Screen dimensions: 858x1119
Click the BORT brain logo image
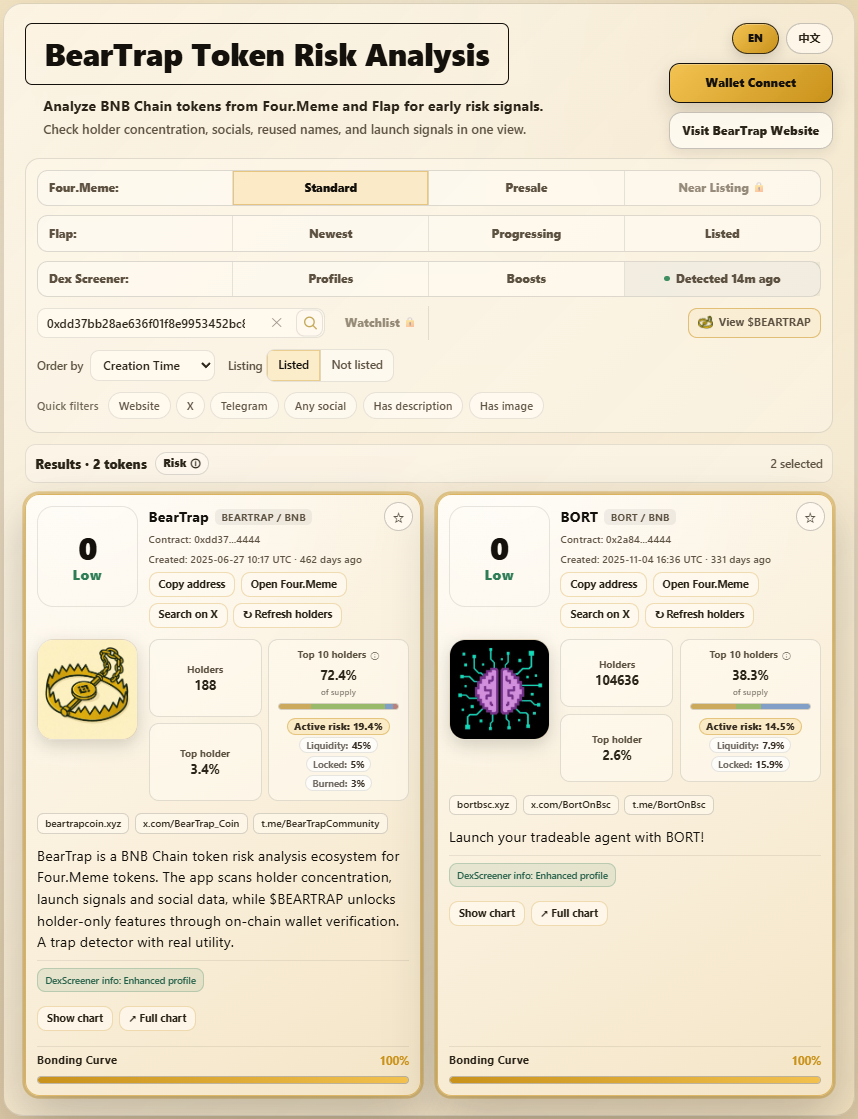click(499, 689)
